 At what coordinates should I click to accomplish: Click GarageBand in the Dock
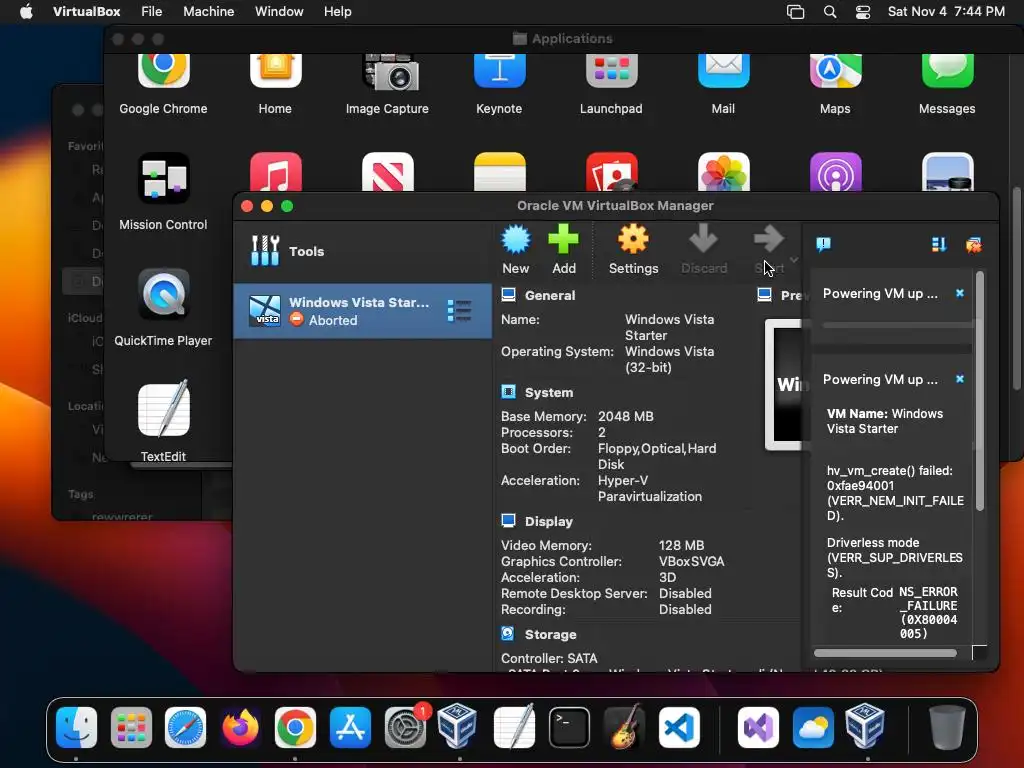point(624,727)
